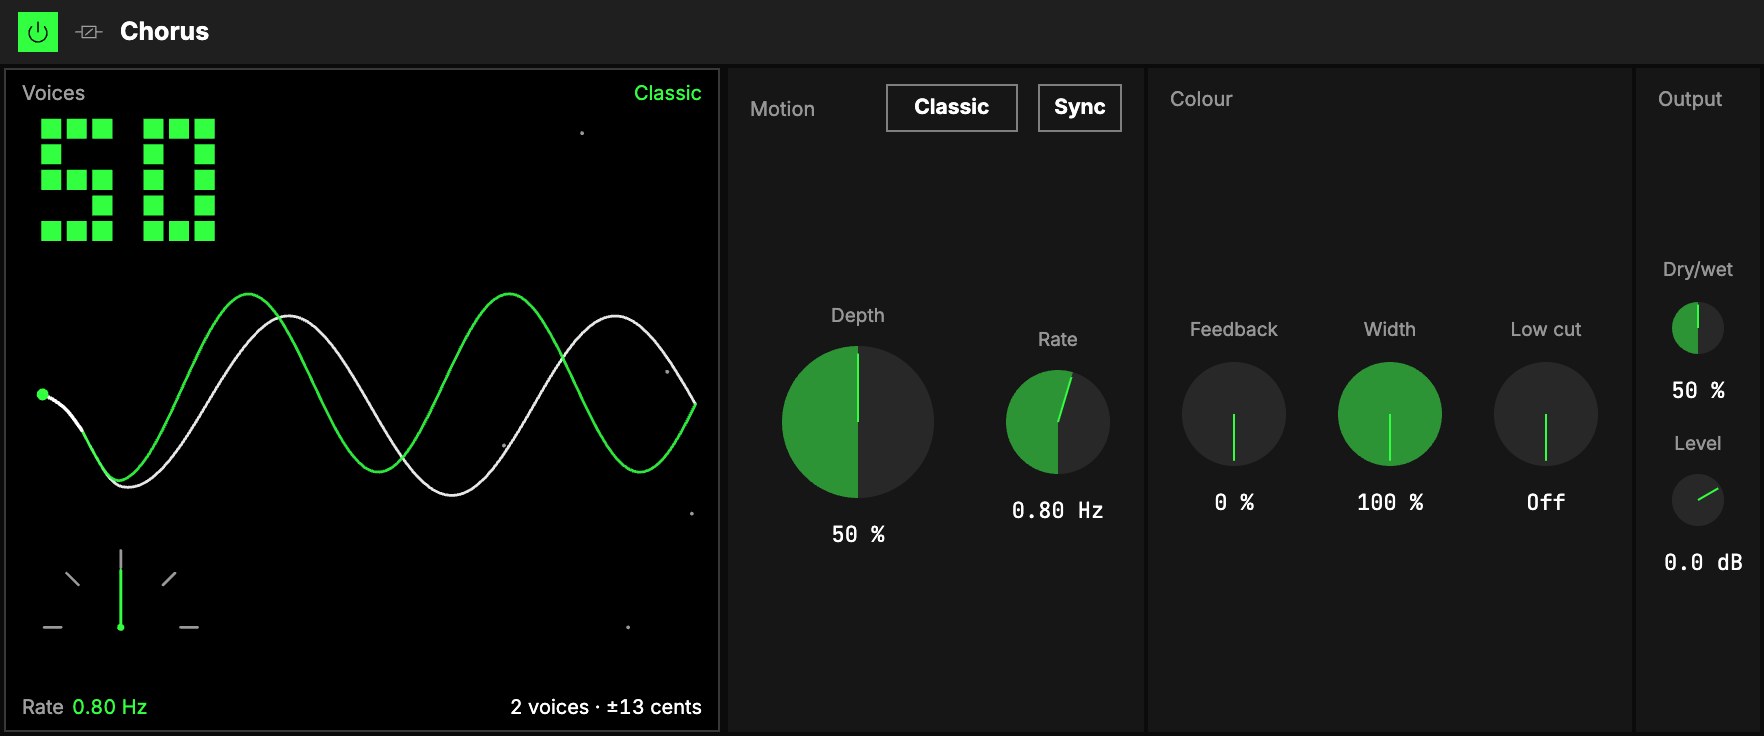Click the Colour section label
1764x736 pixels.
[1201, 99]
